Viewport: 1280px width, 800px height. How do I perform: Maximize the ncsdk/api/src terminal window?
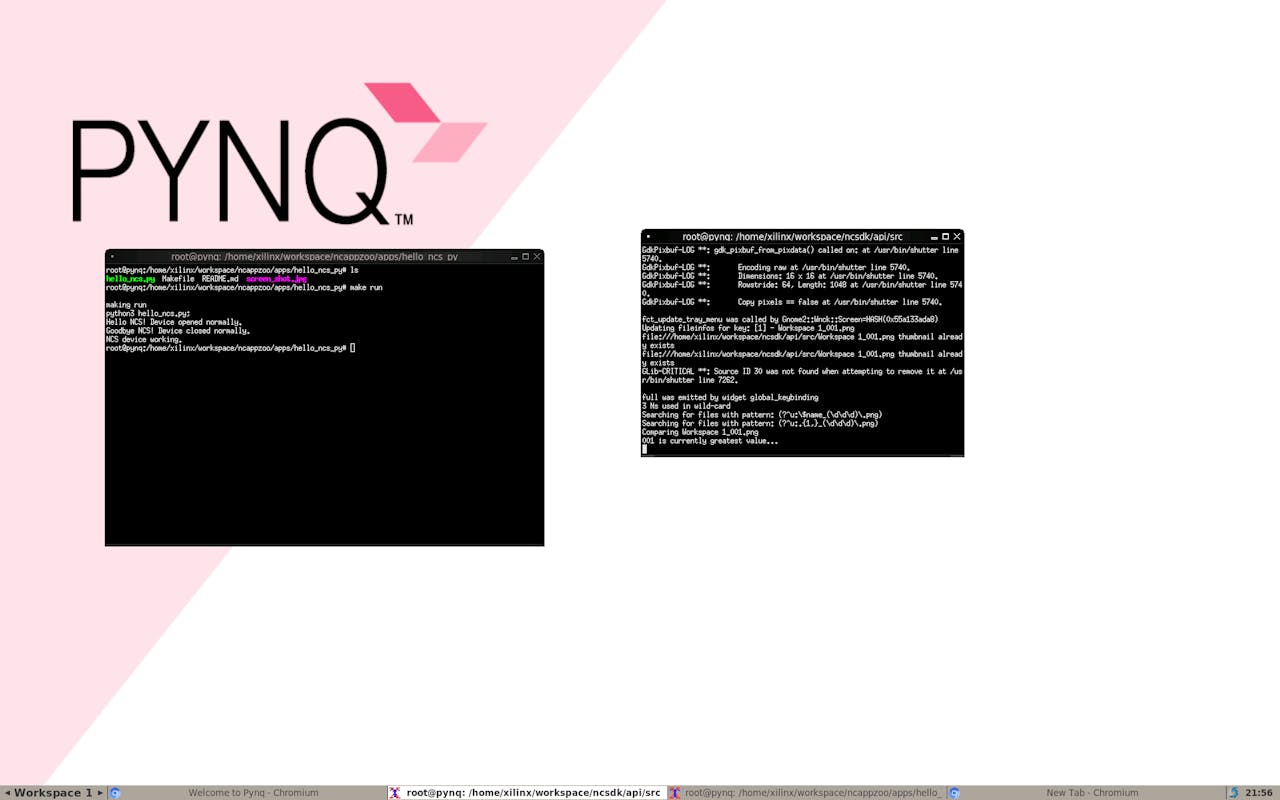pos(946,237)
